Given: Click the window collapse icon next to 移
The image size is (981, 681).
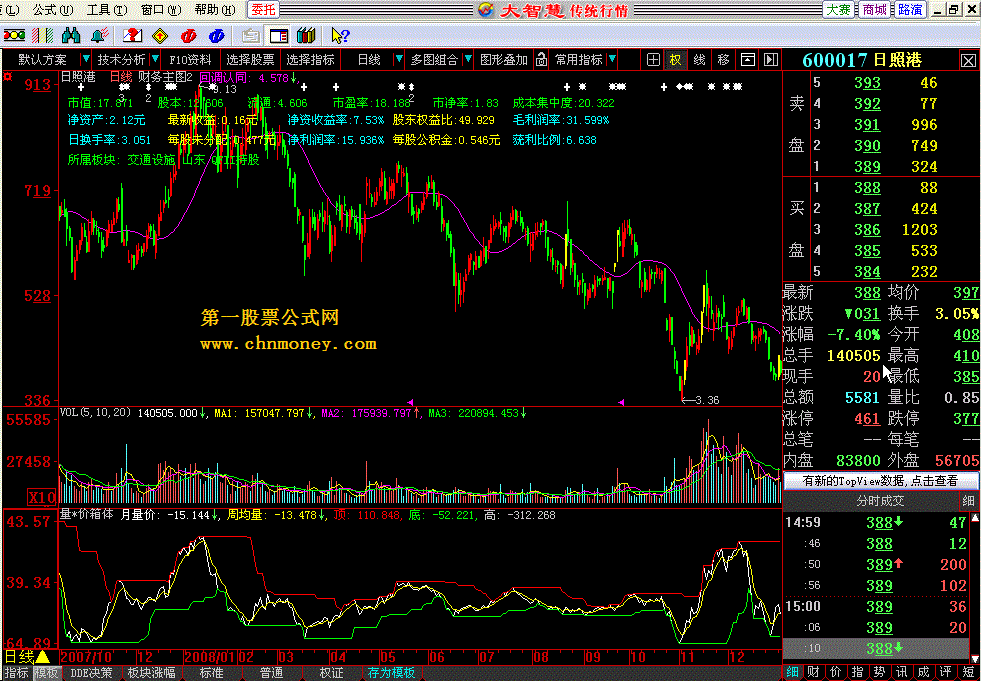Looking at the screenshot, I should [x=748, y=60].
